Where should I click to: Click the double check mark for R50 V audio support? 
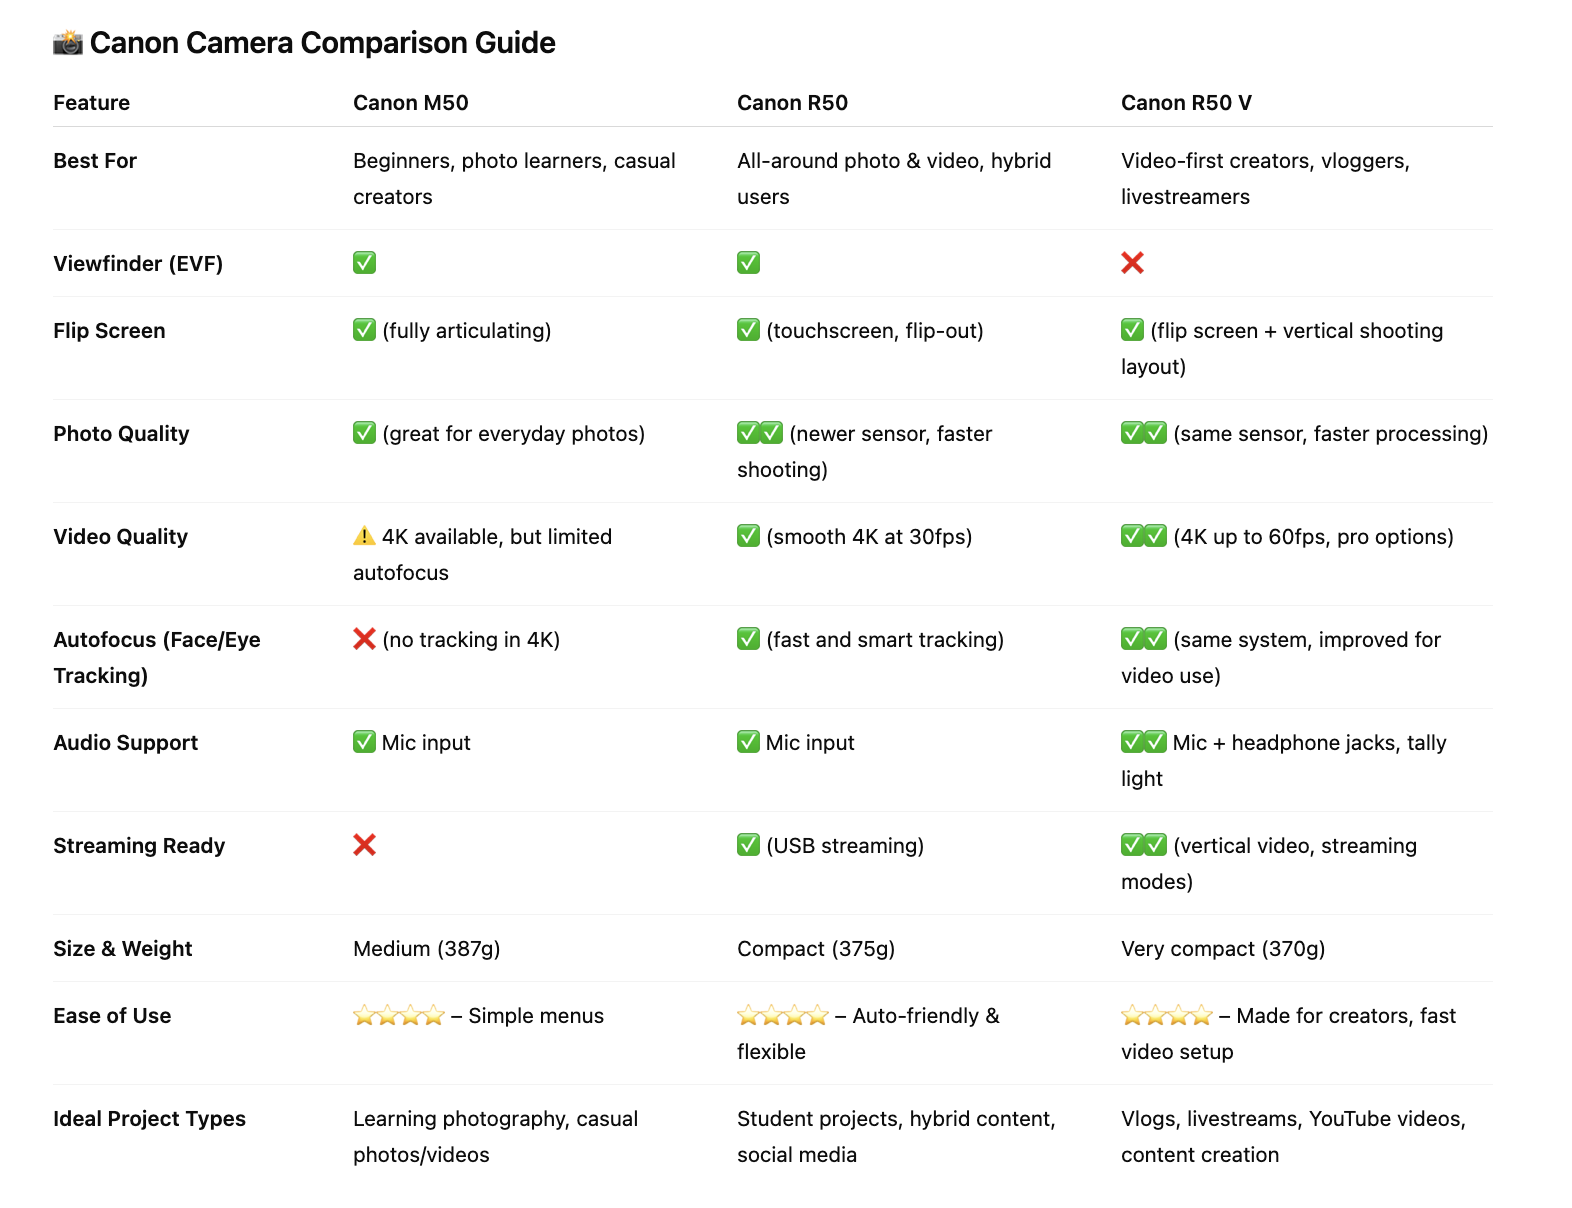coord(1144,742)
